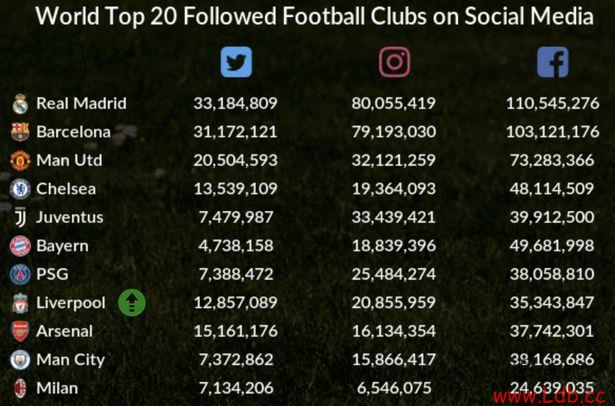Click the Juventus club name
615x406 pixels.
tap(70, 217)
